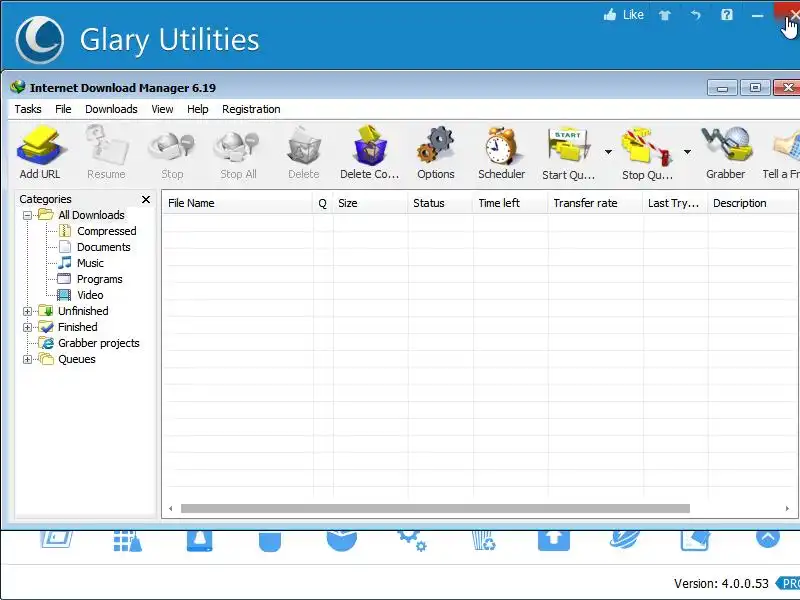
Task: Open the Registration menu
Action: pyautogui.click(x=251, y=109)
